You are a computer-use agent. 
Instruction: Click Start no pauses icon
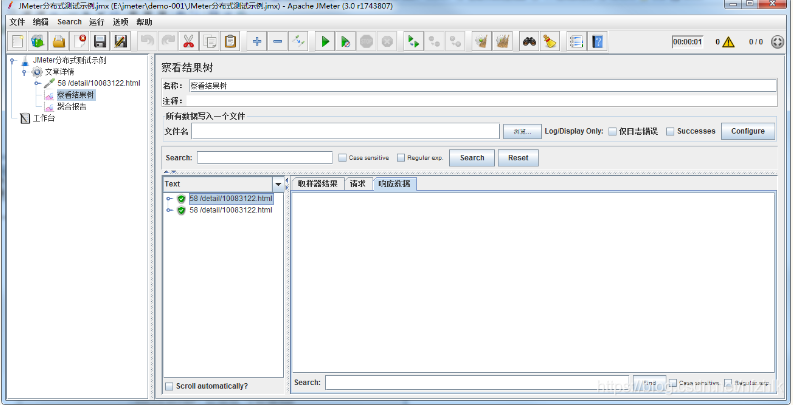tap(346, 41)
